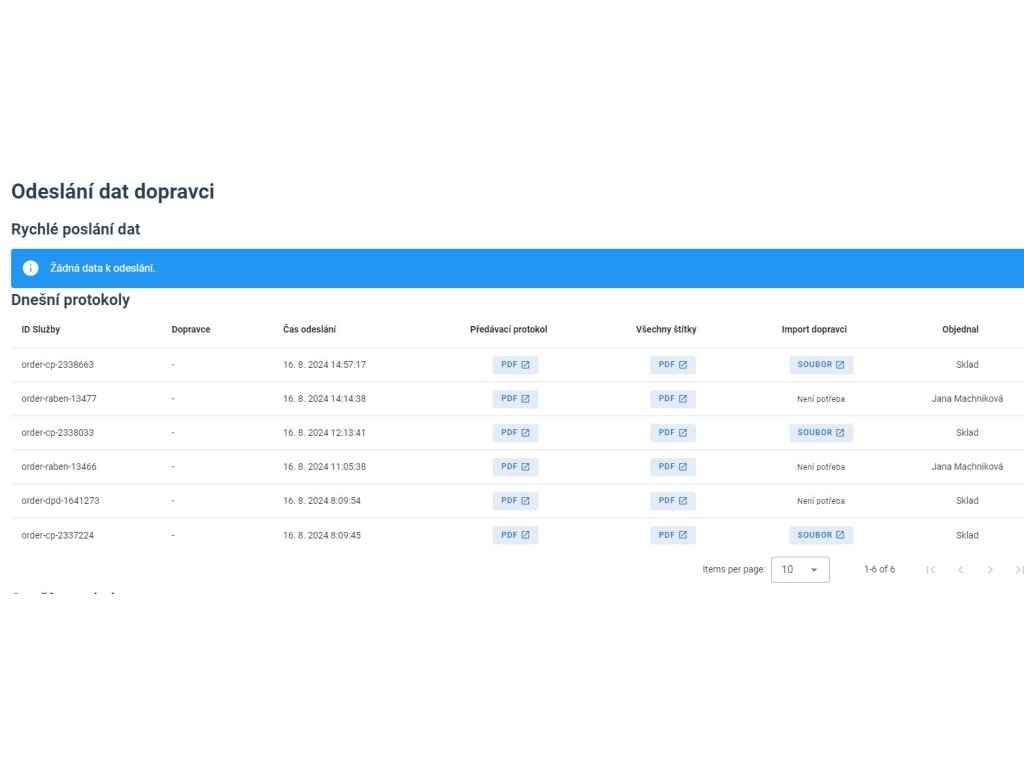The image size is (1024, 768).
Task: Click the Rychlé poslání dat heading
Action: (76, 229)
